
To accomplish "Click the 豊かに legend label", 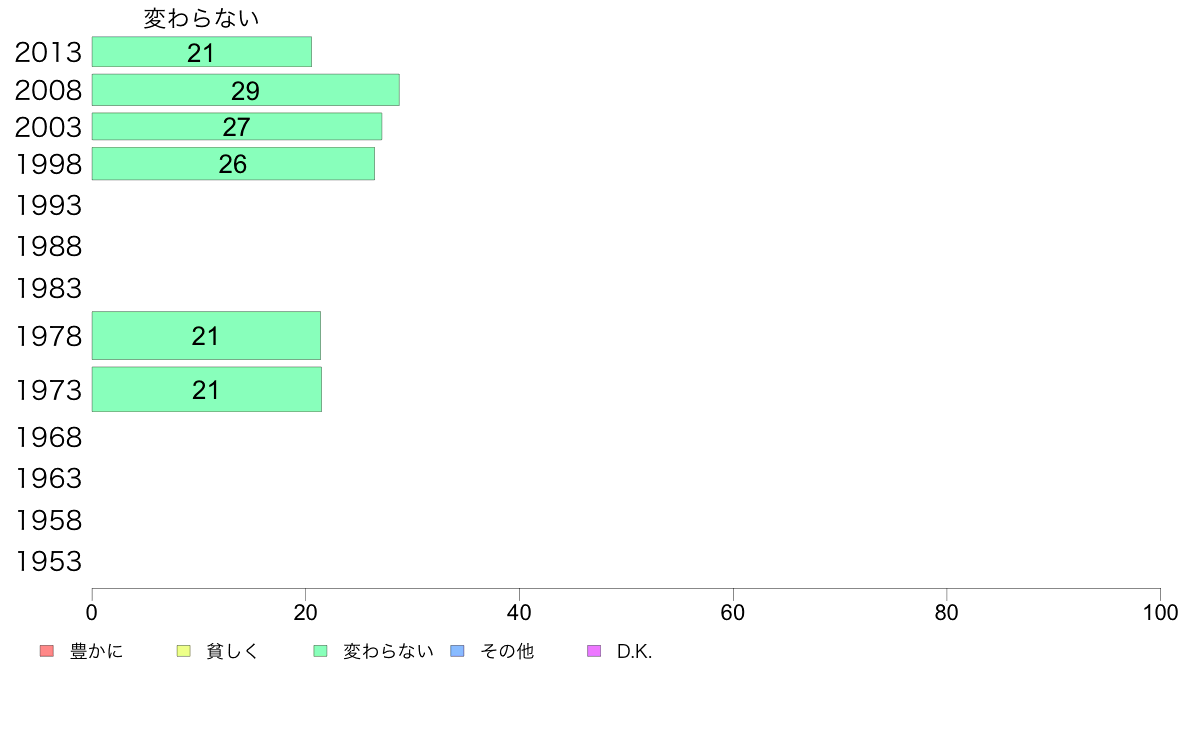I will click(x=96, y=651).
